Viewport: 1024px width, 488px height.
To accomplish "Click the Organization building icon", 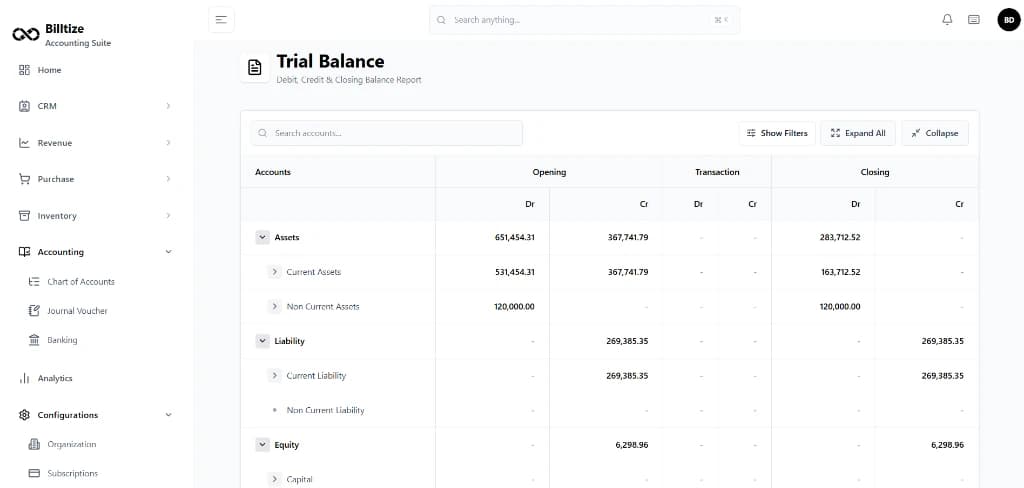I will coord(34,444).
